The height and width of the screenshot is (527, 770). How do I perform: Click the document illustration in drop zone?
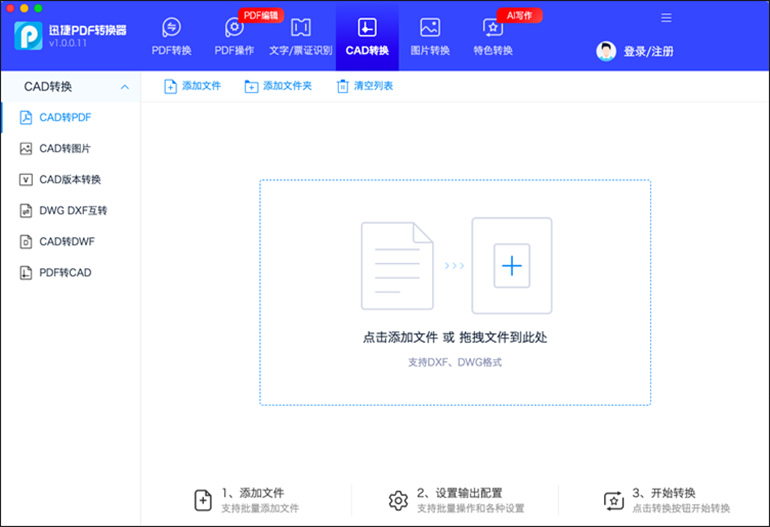tap(397, 266)
